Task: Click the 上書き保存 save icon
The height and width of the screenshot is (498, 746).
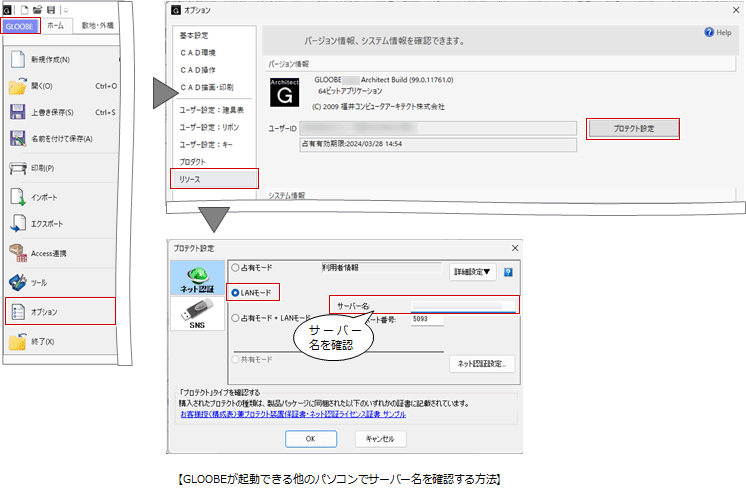Action: click(16, 113)
